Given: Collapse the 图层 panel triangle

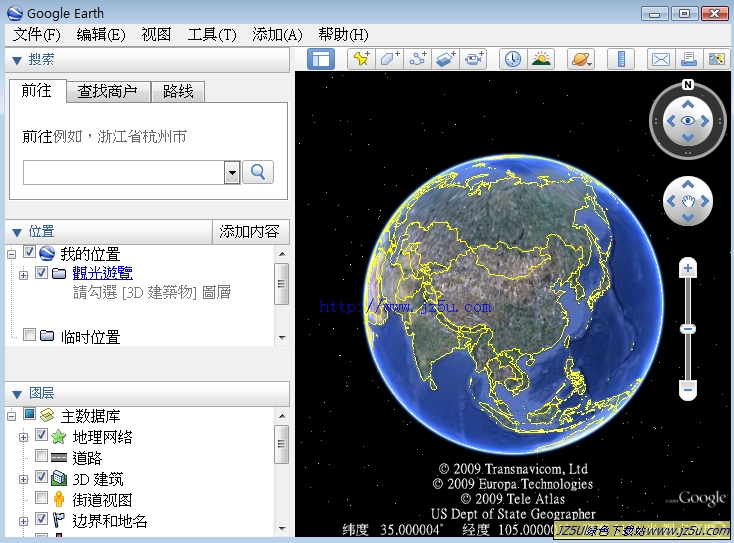Looking at the screenshot, I should (x=17, y=395).
